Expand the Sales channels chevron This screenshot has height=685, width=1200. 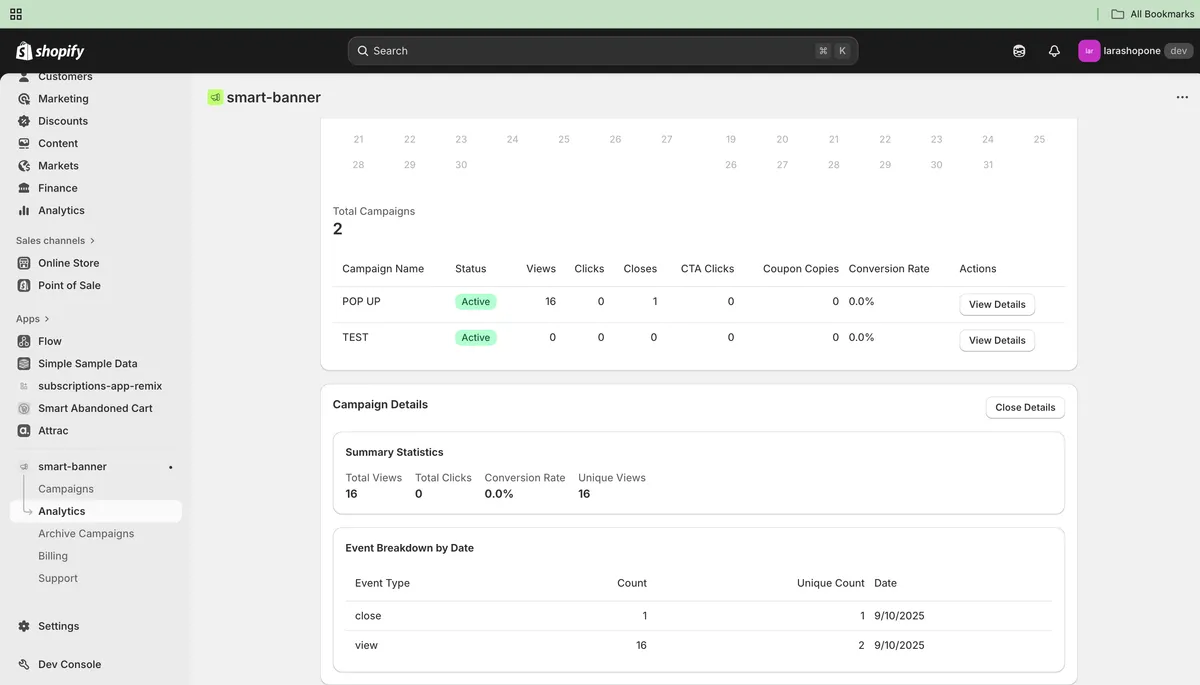coord(92,241)
